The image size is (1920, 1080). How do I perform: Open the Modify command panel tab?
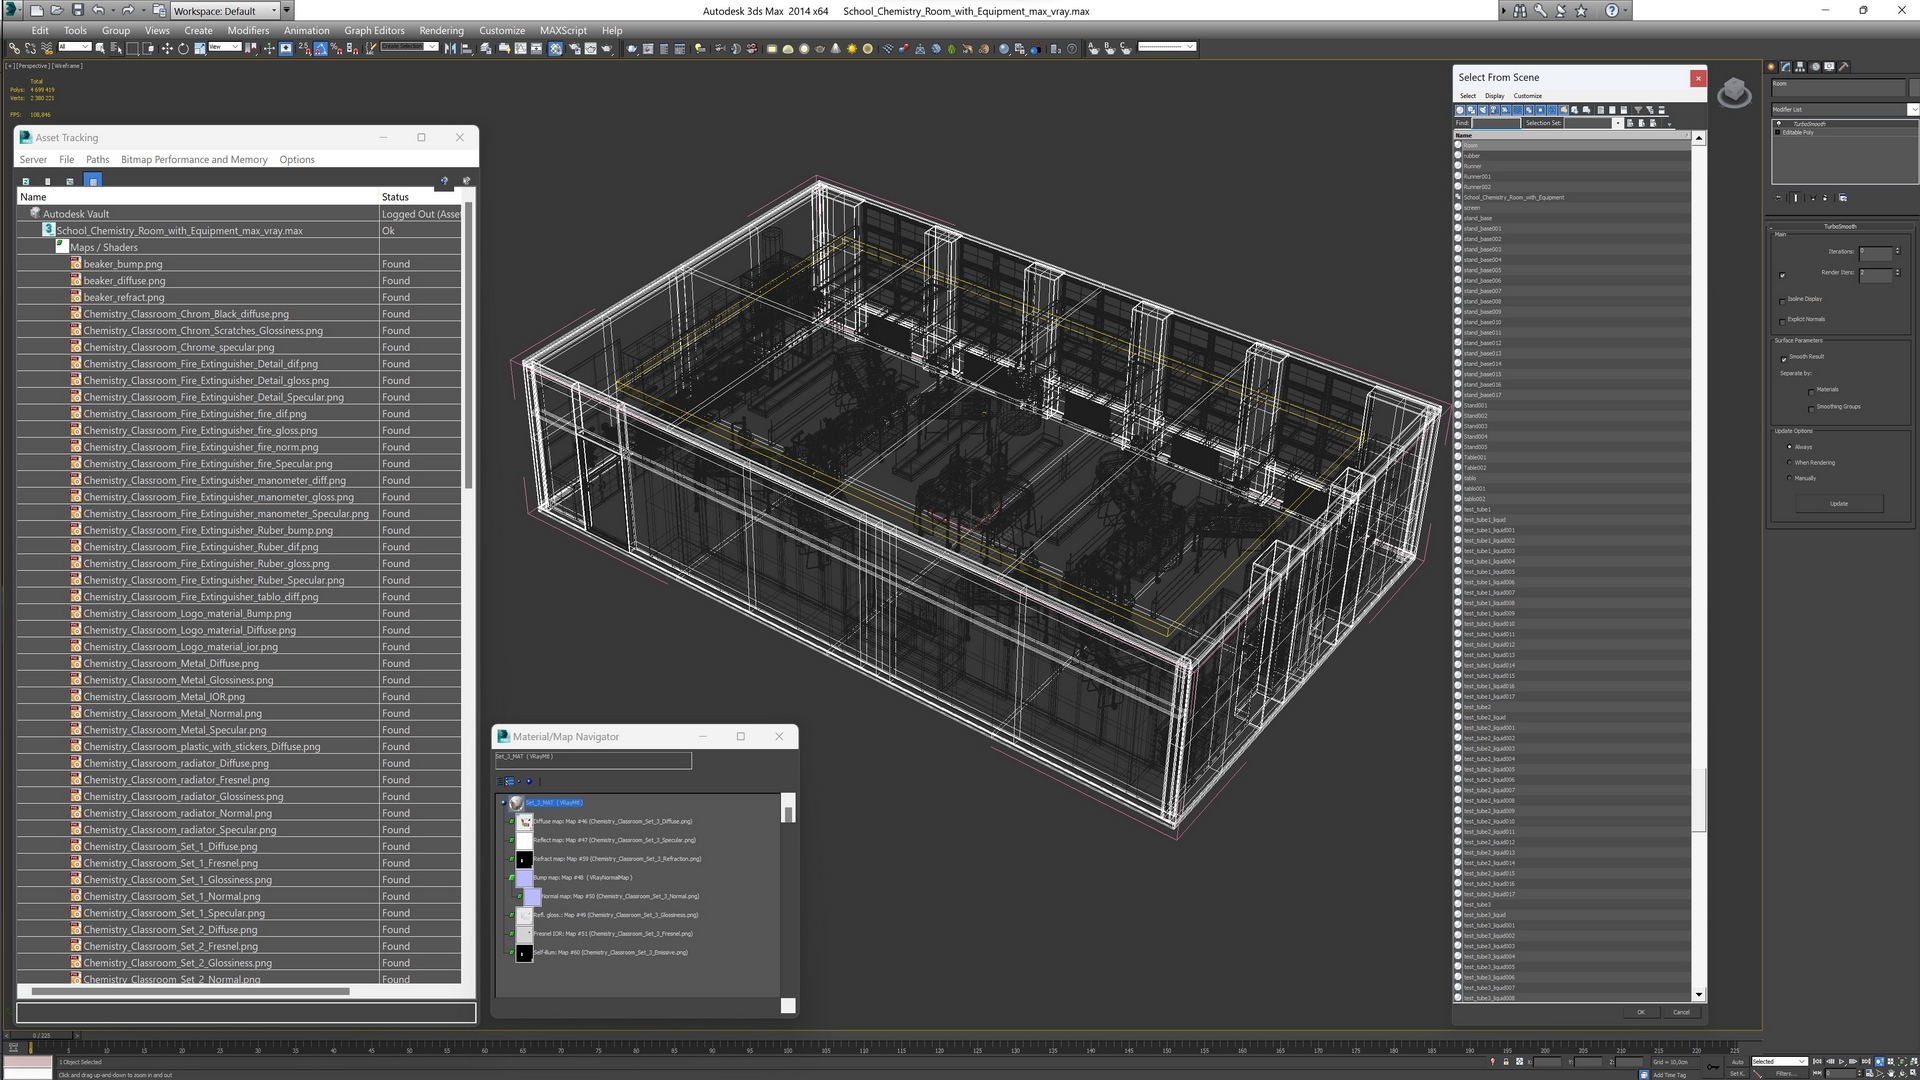[x=1786, y=67]
